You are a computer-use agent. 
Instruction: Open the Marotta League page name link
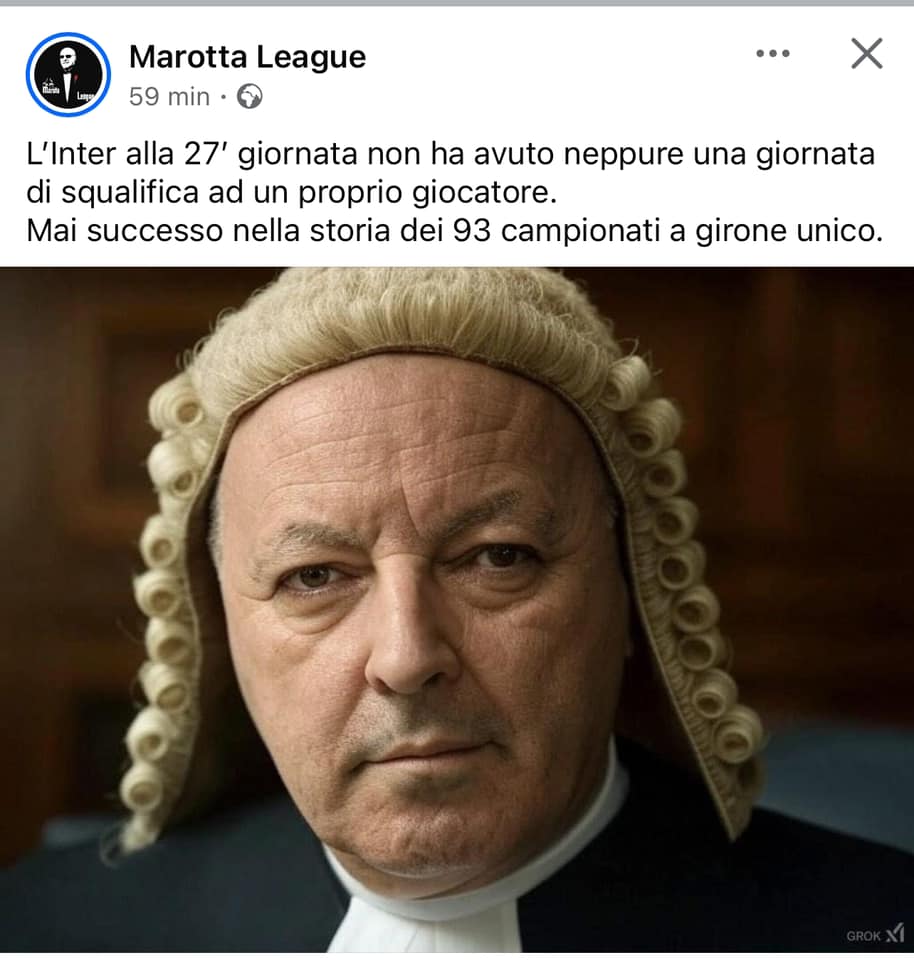247,57
